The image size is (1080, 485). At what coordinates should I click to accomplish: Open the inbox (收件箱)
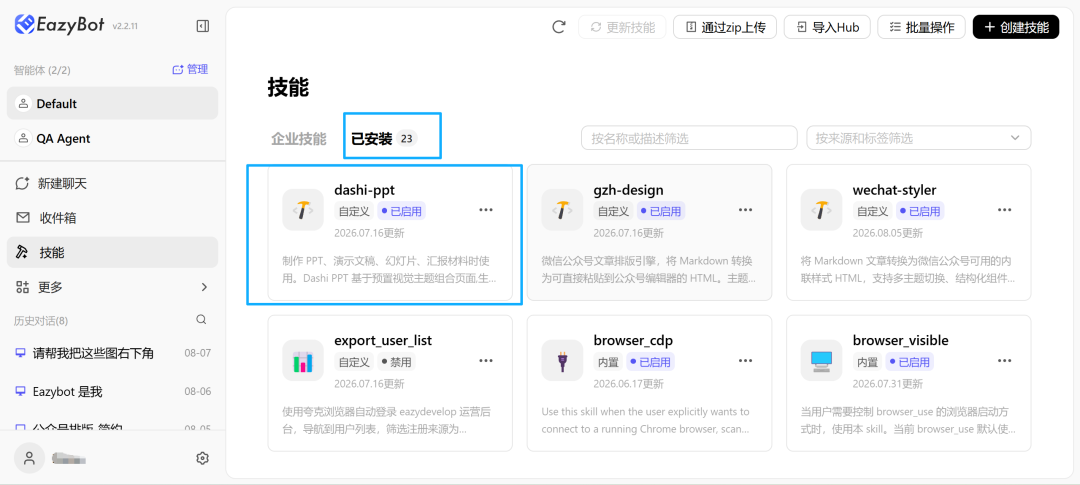pyautogui.click(x=112, y=218)
